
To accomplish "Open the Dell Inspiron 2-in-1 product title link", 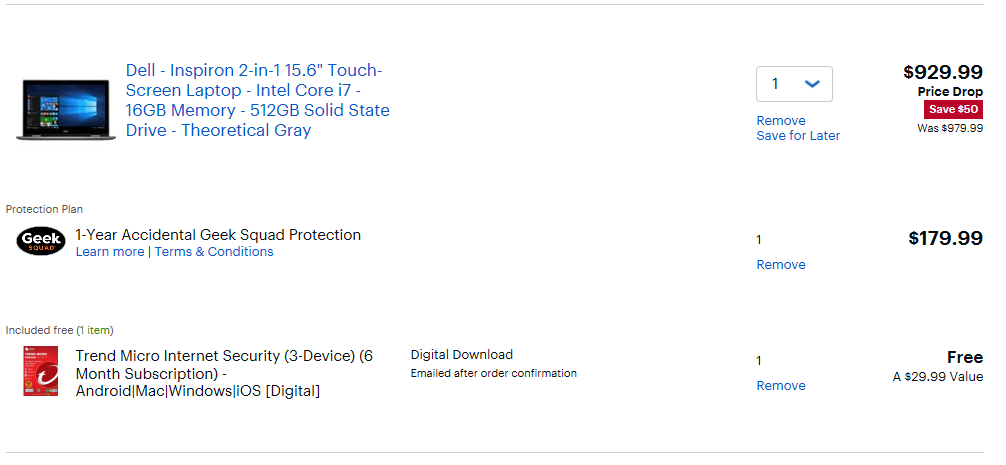I will point(257,100).
